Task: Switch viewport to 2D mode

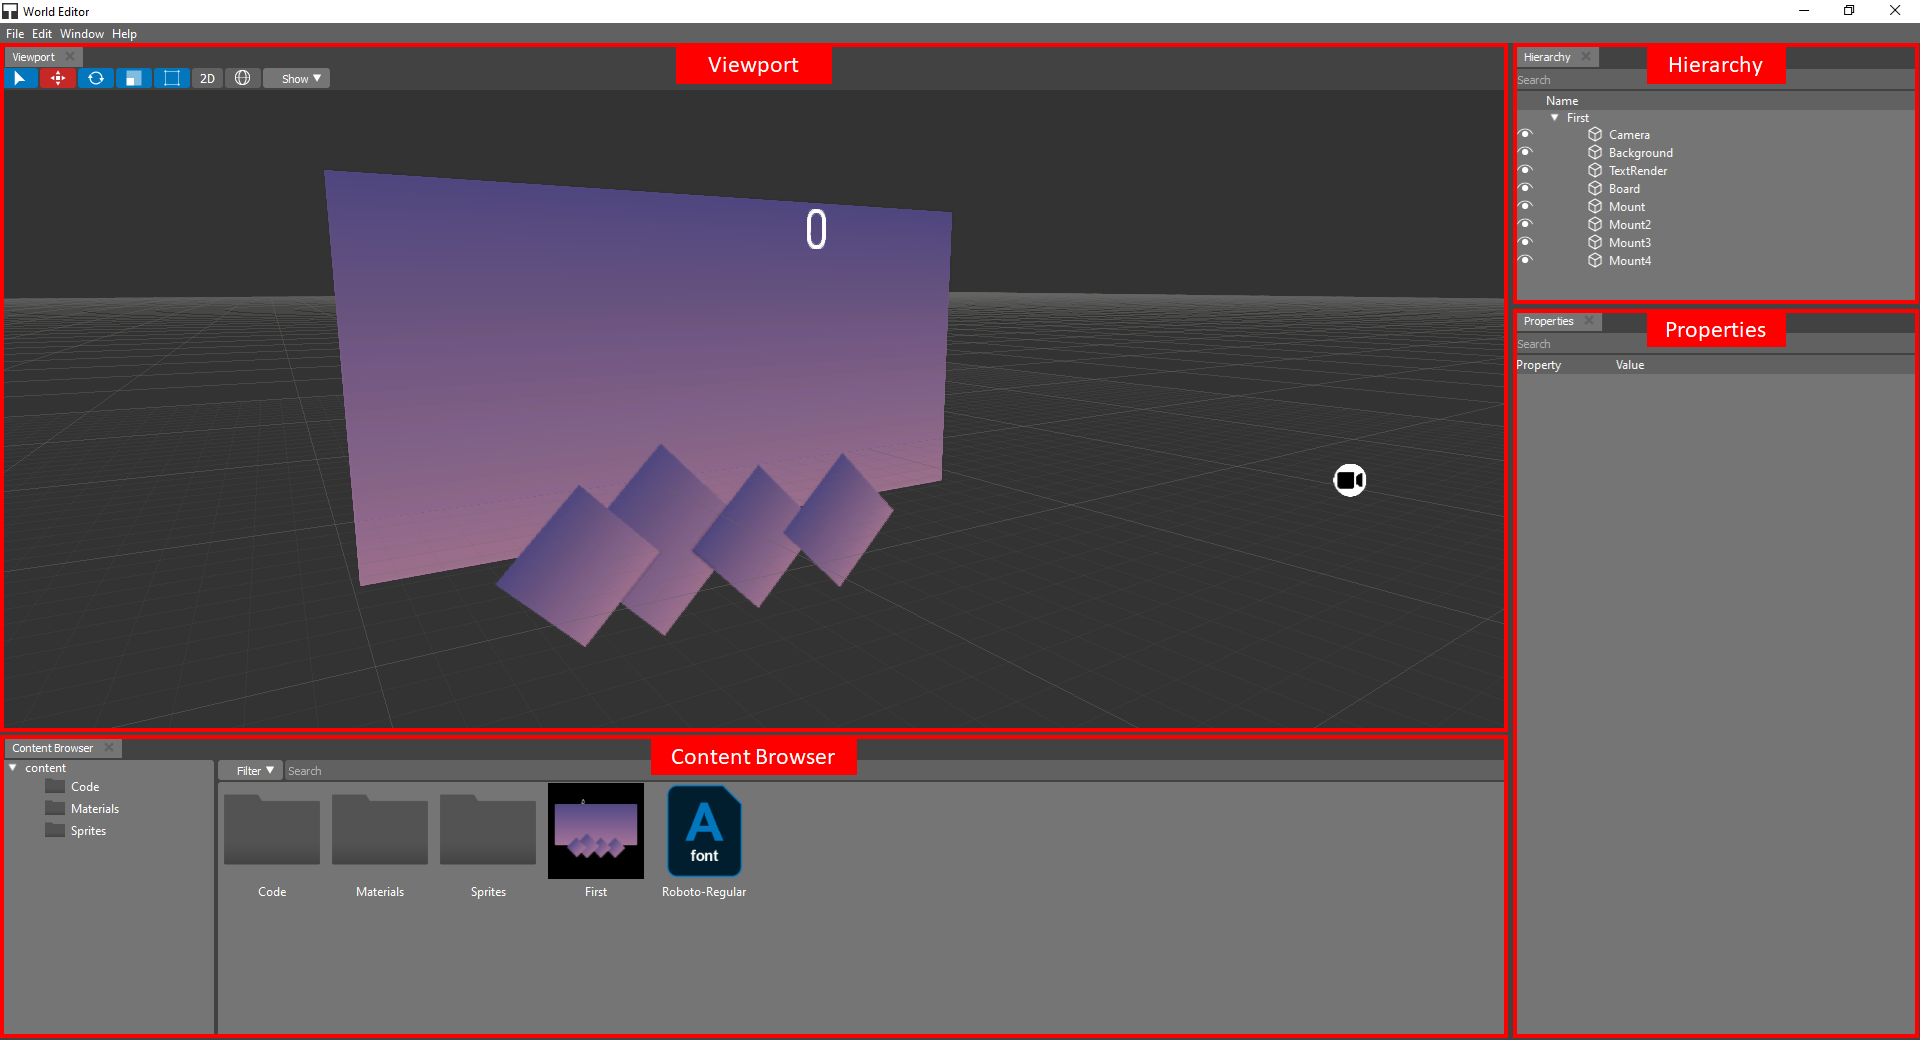Action: (x=207, y=78)
